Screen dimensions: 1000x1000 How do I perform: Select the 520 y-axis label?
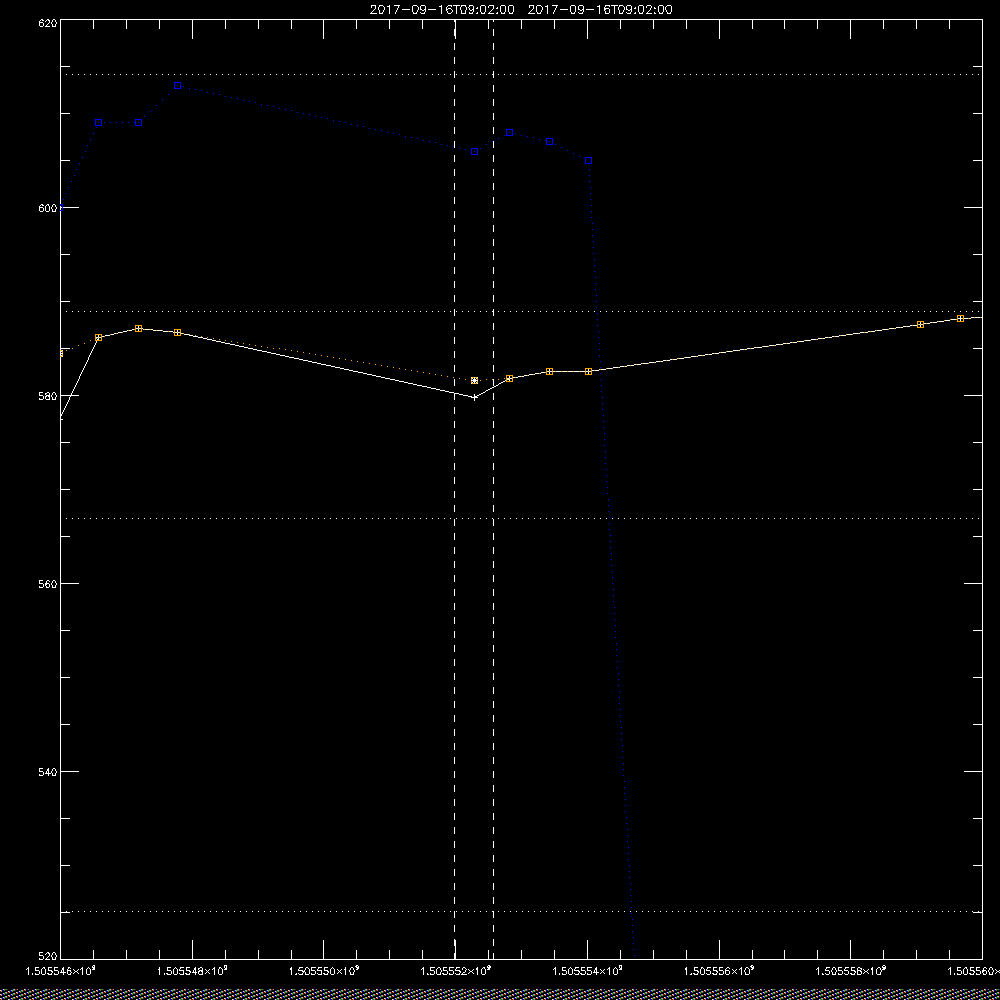[x=48, y=957]
